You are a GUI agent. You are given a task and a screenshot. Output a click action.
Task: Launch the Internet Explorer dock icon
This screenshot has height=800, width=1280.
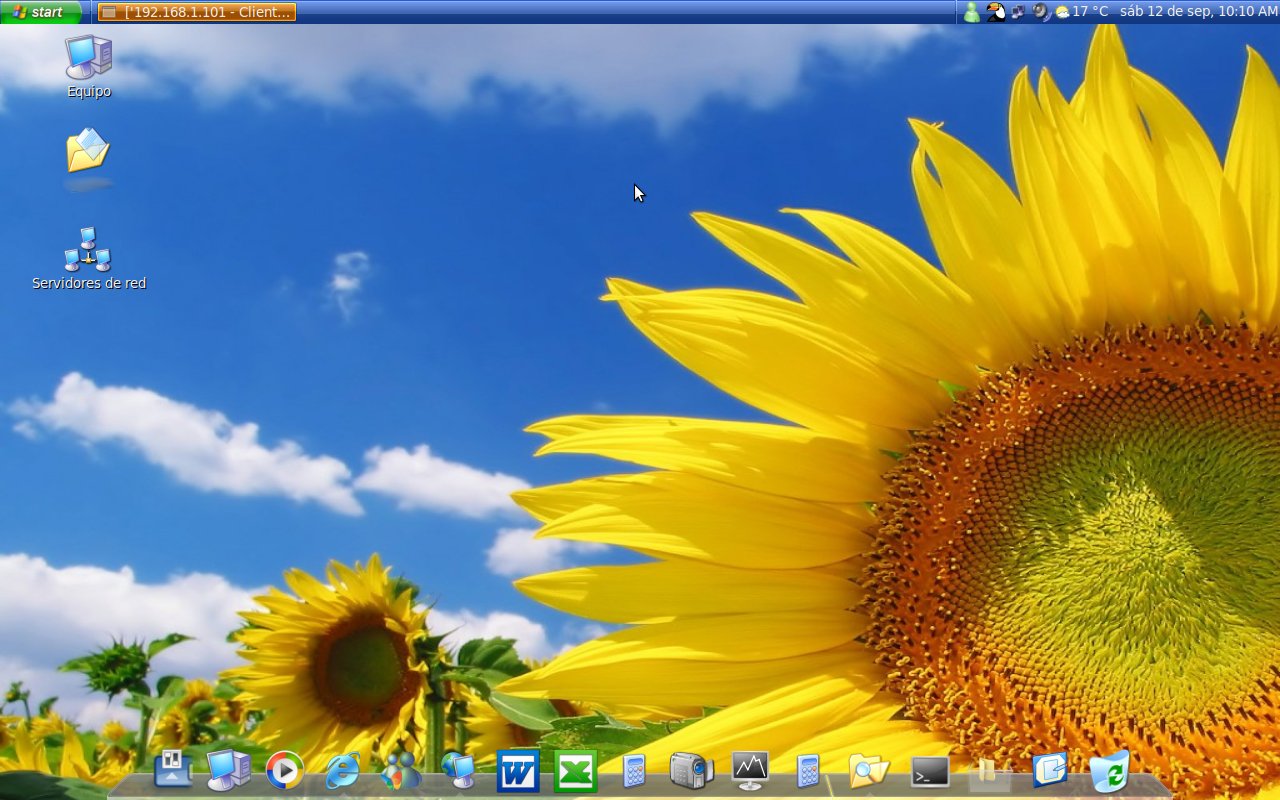click(x=342, y=770)
